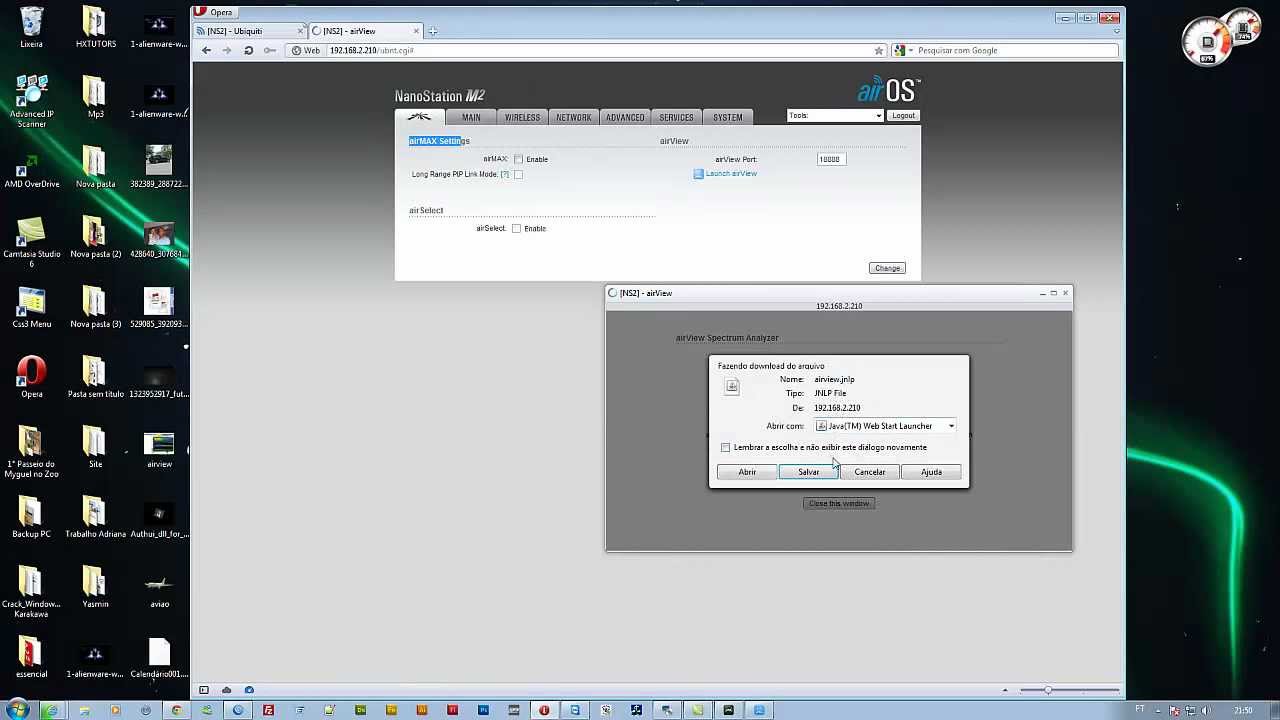Bookmark the page with the star icon
The image size is (1280, 720).
(x=879, y=50)
